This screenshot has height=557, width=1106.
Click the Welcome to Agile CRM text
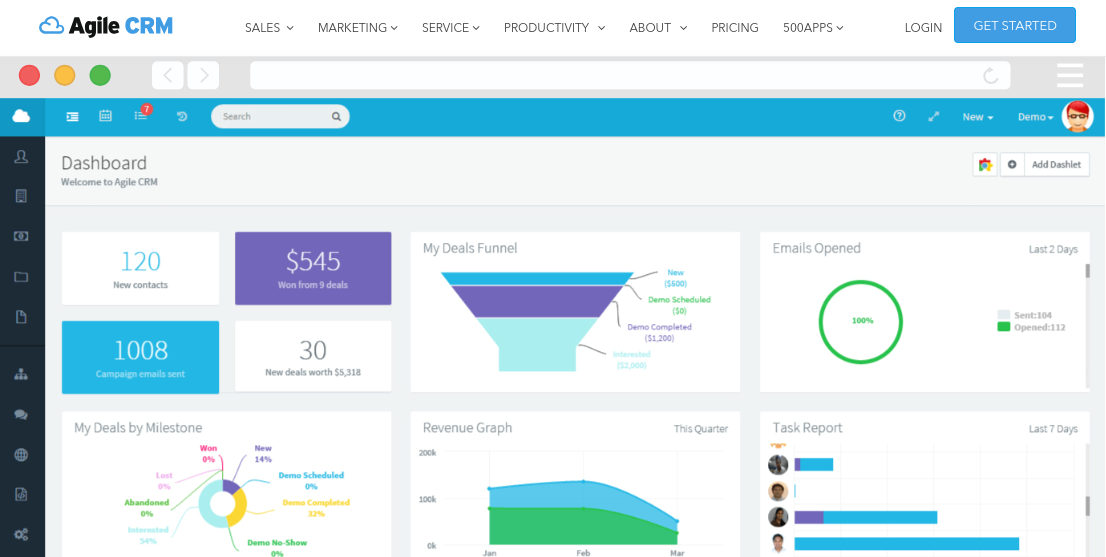pyautogui.click(x=109, y=182)
